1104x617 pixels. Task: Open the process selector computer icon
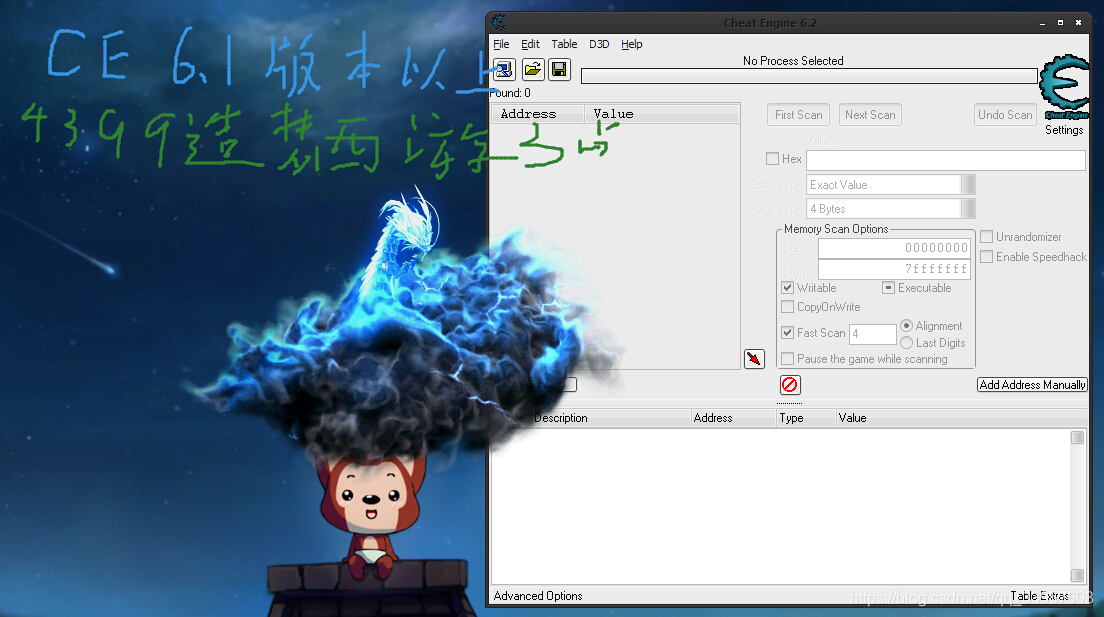pyautogui.click(x=504, y=70)
